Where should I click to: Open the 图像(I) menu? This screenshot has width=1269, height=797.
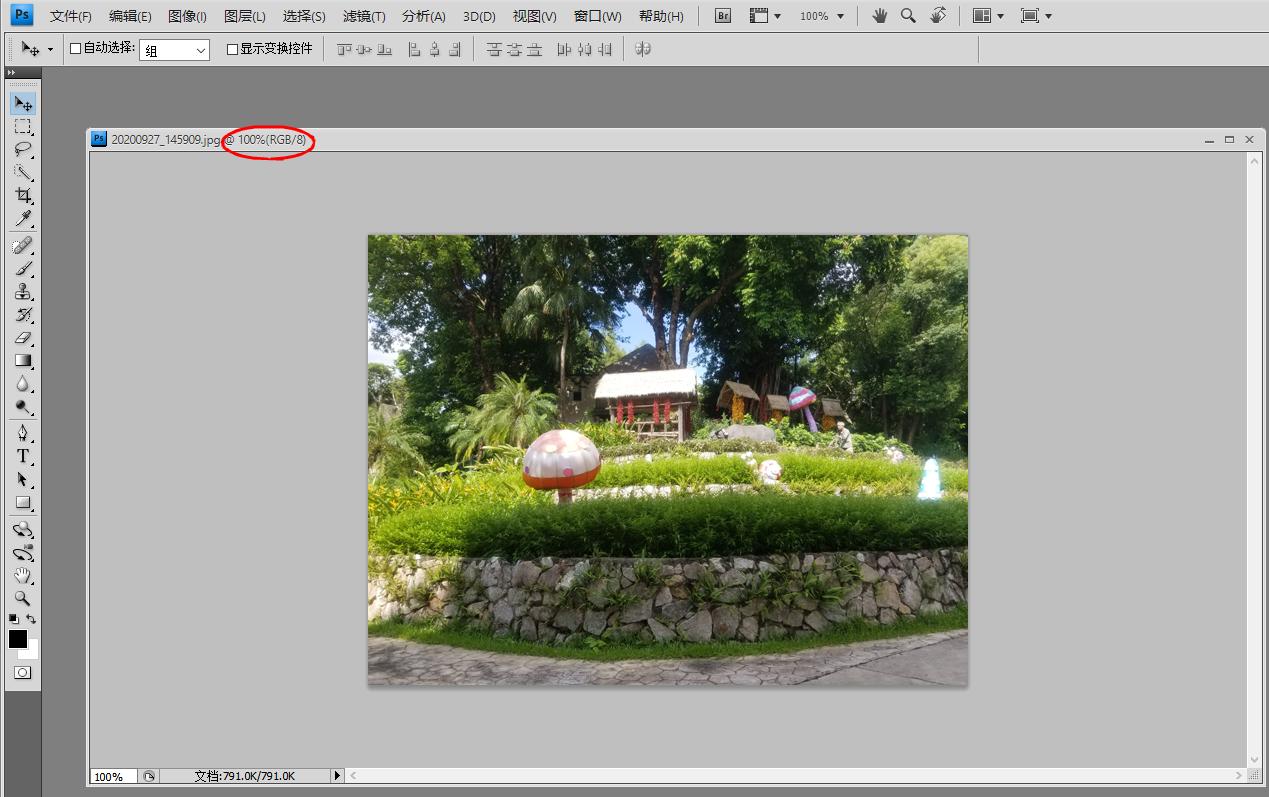(187, 16)
